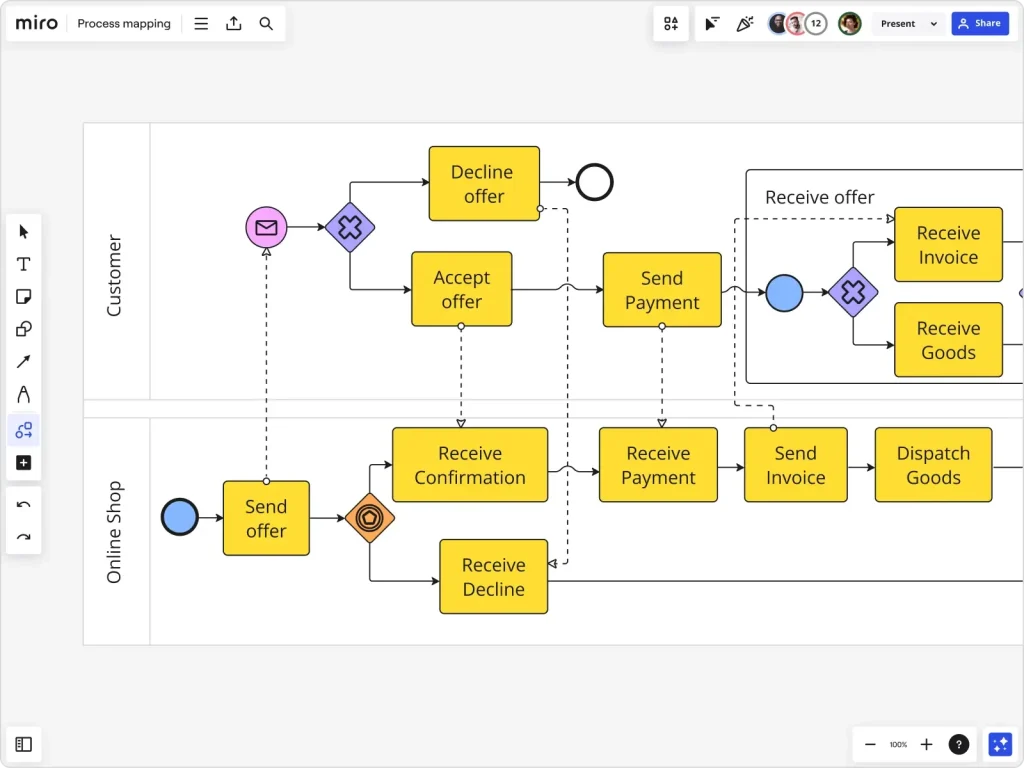Click the plus more tools icon

tap(24, 463)
